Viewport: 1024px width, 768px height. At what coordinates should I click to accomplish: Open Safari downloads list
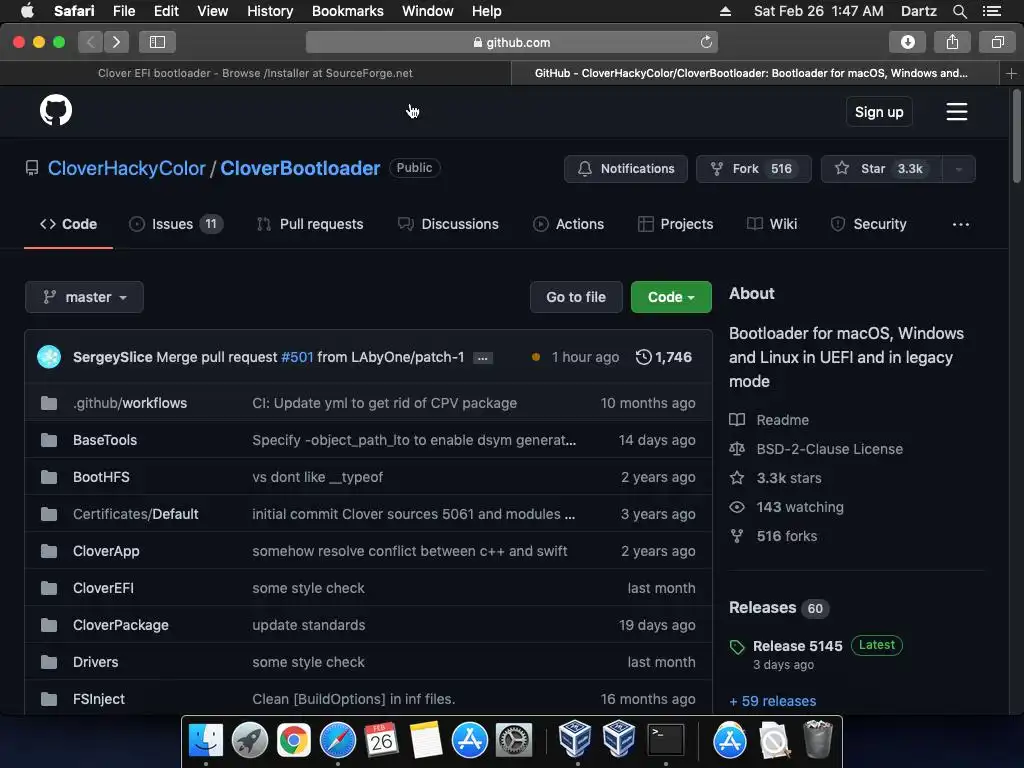point(908,42)
